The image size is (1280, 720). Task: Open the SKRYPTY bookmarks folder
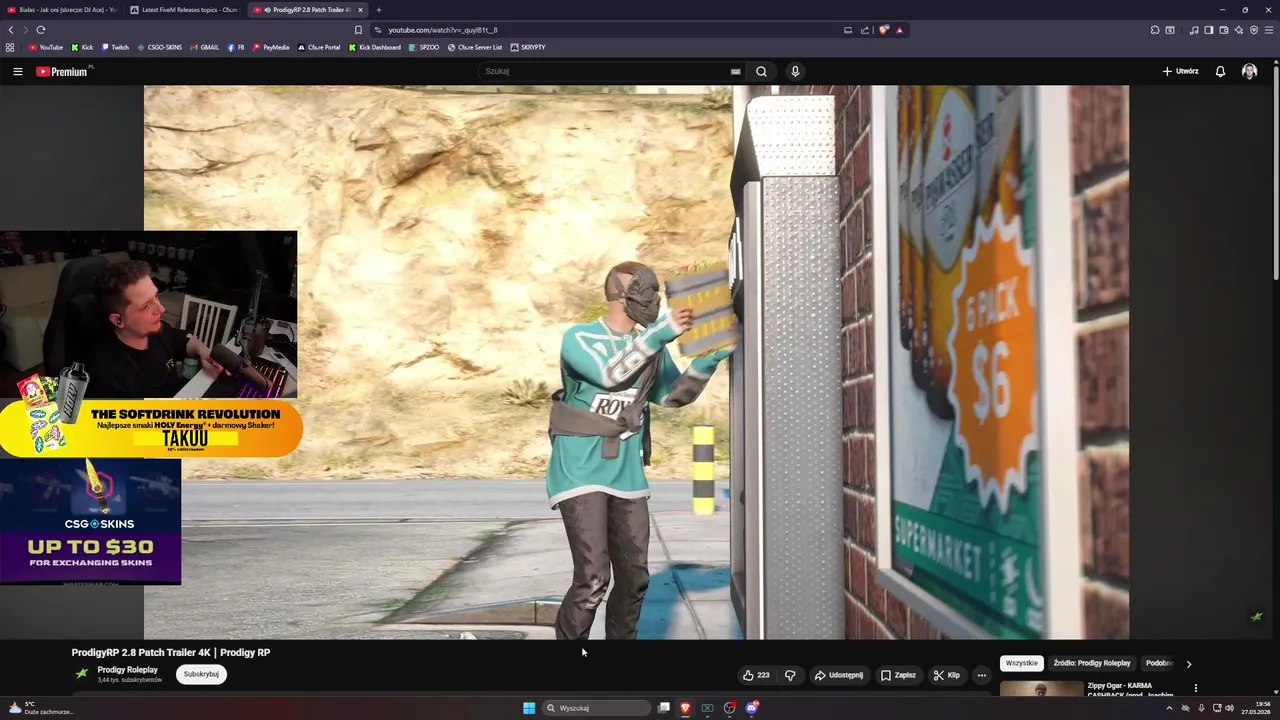528,47
